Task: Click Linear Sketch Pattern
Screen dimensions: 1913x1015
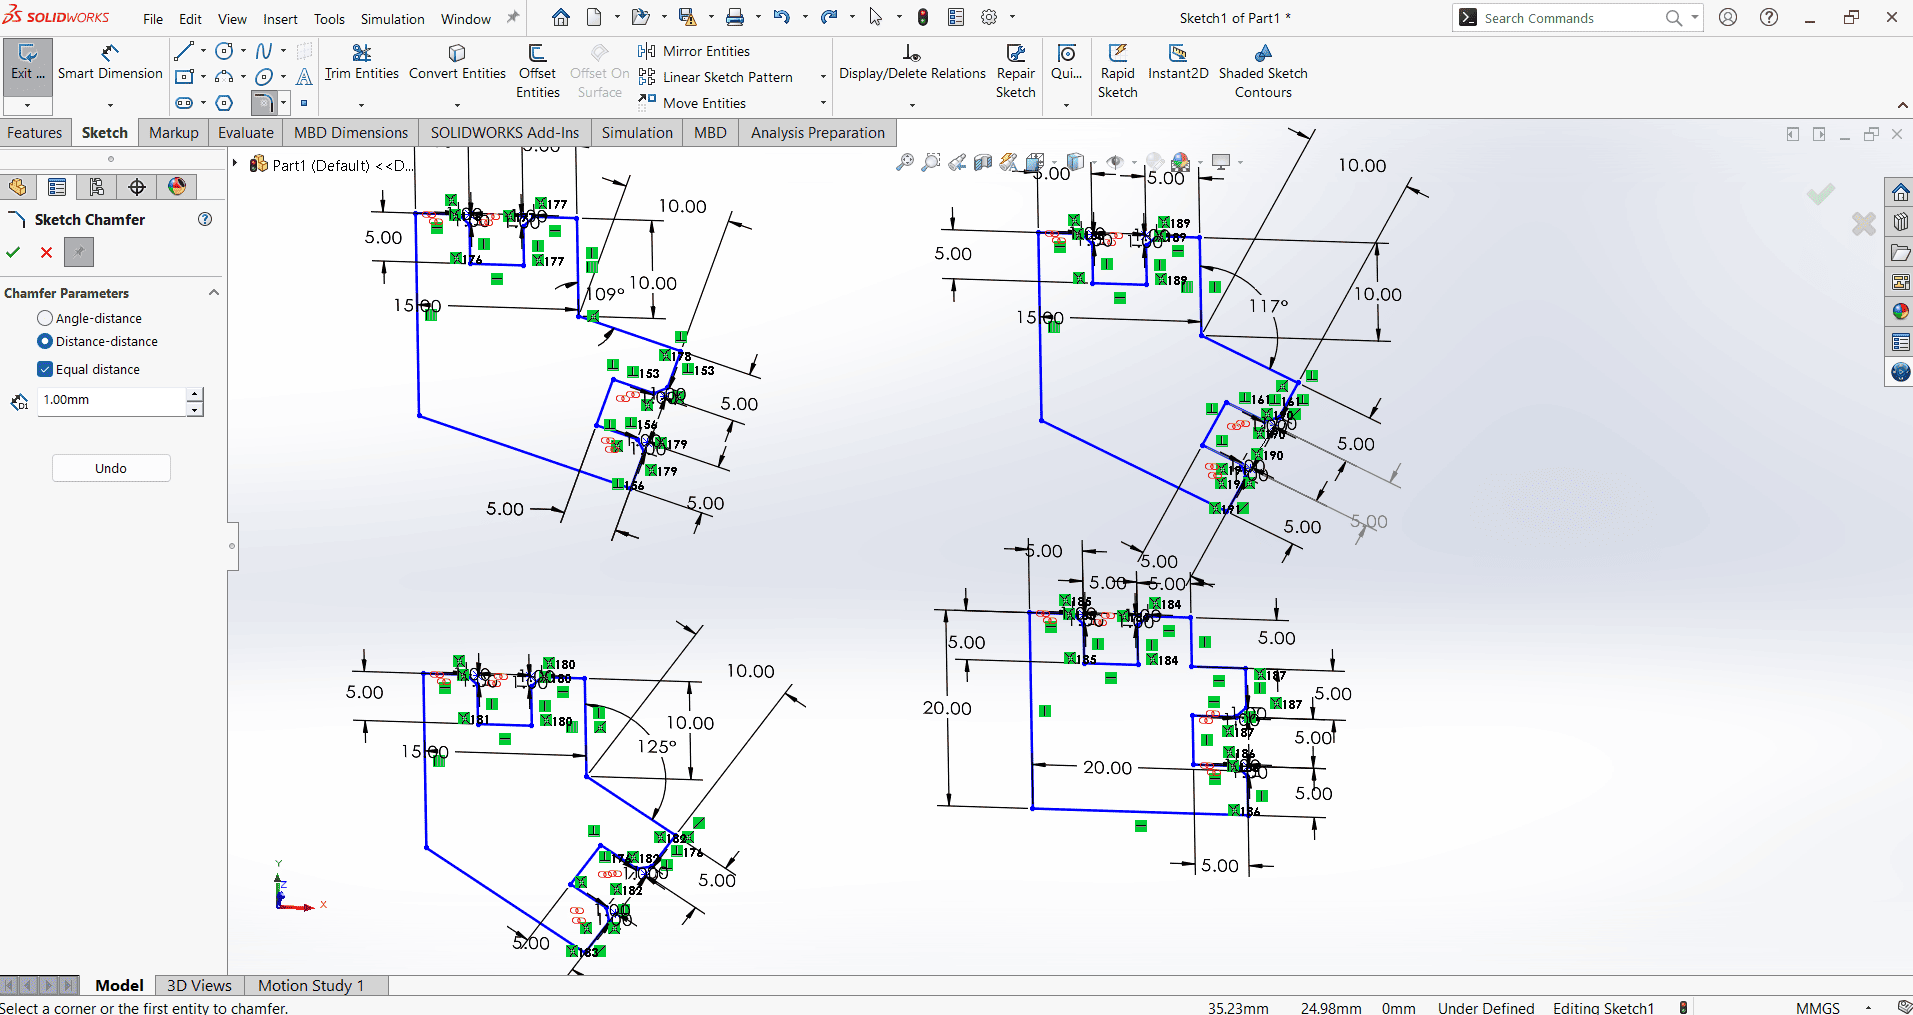Action: click(715, 77)
